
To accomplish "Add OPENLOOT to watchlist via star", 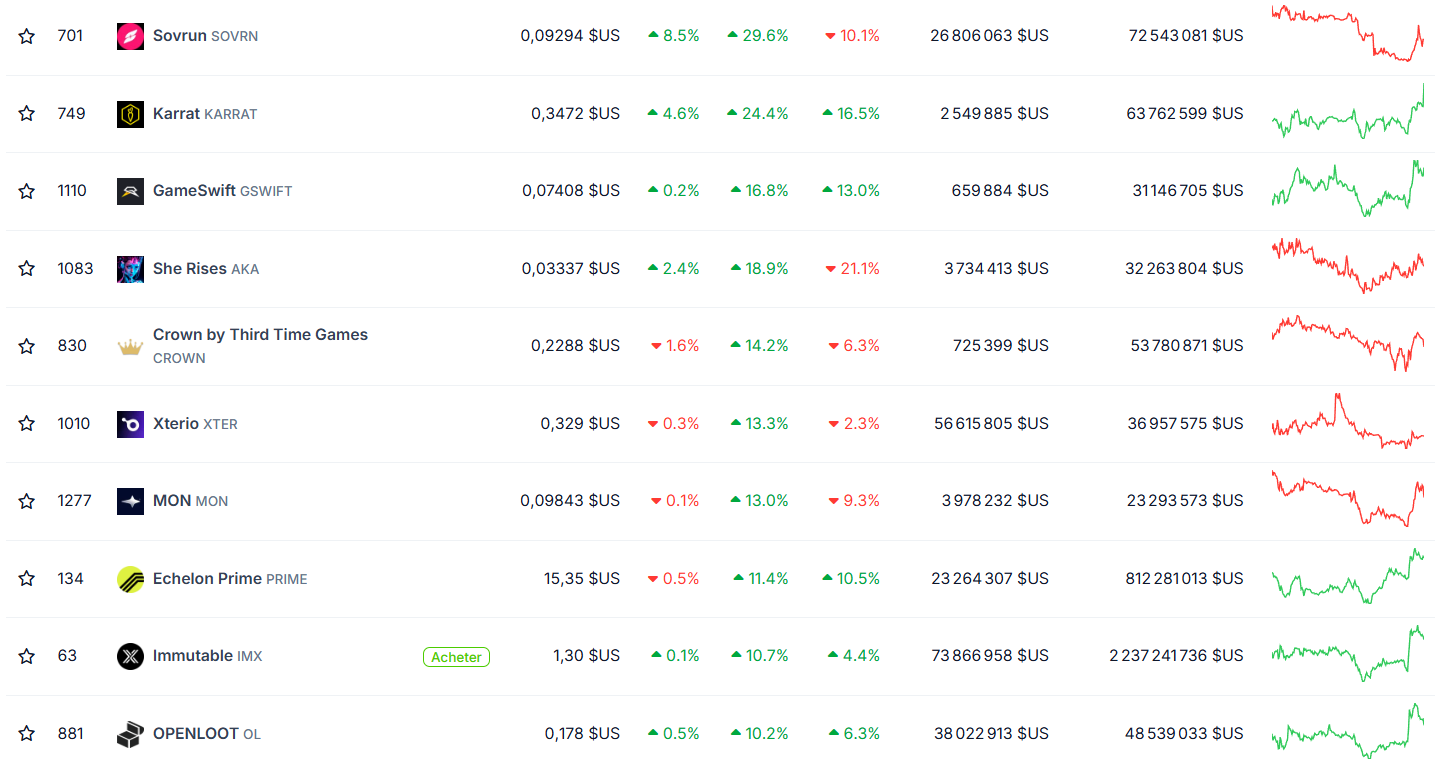I will pyautogui.click(x=27, y=733).
